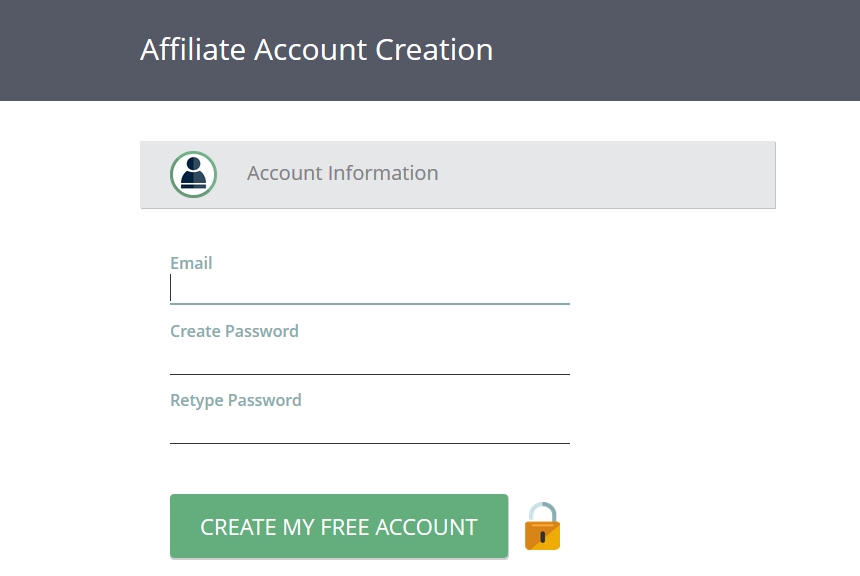Screen dimensions: 860x576
Task: Click the underline of the Create Password field
Action: click(370, 374)
